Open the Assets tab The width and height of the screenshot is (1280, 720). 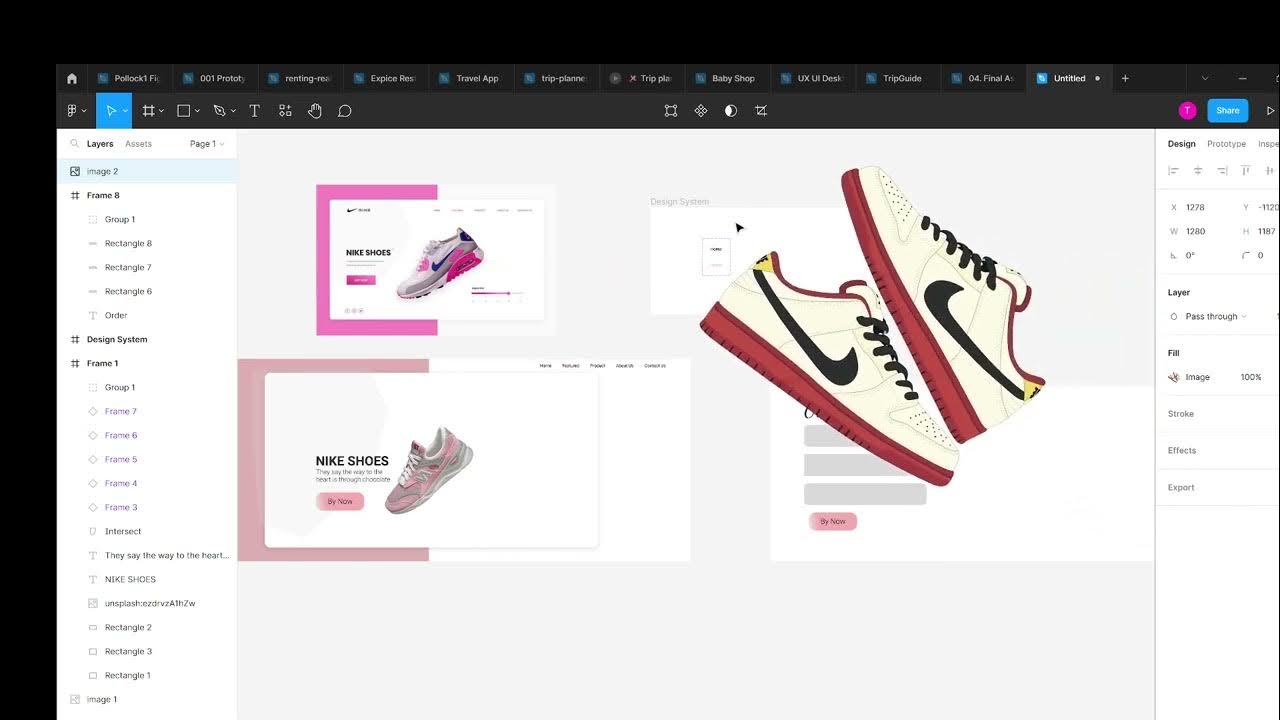[x=138, y=144]
